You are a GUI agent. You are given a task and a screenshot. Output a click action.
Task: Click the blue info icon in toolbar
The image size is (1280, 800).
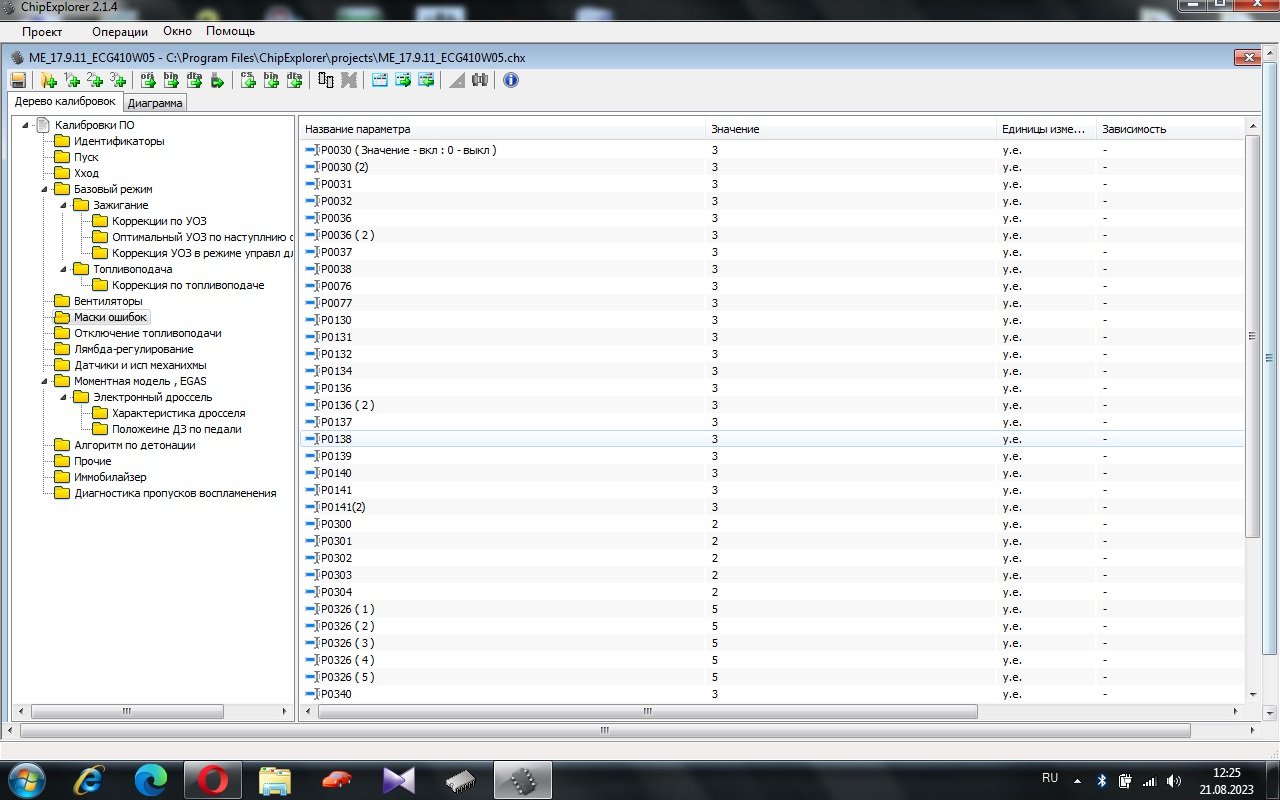tap(511, 80)
